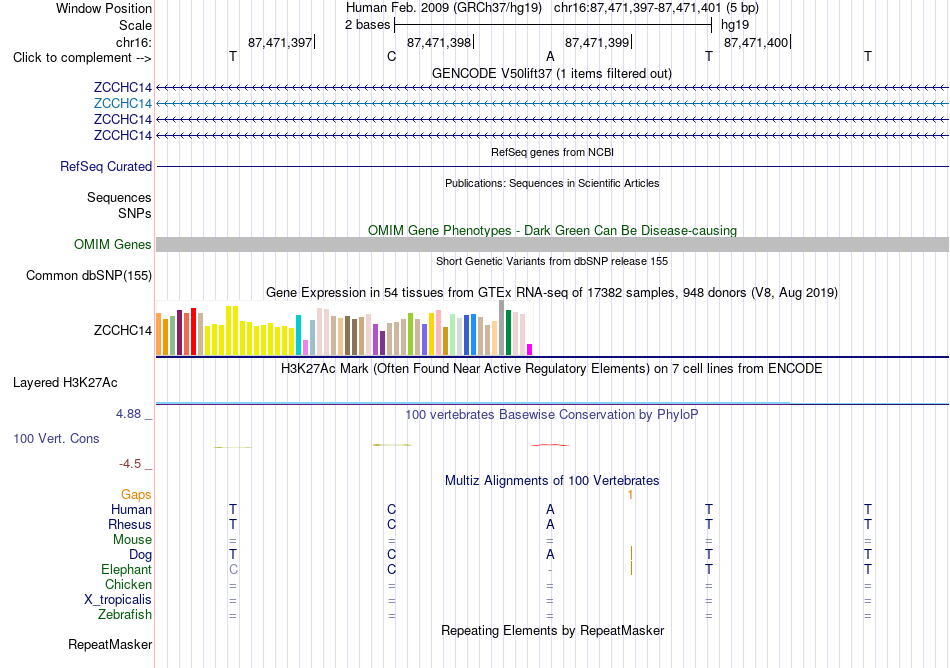
Task: Click the GTEx tissue expression bar chart
Action: click(344, 328)
